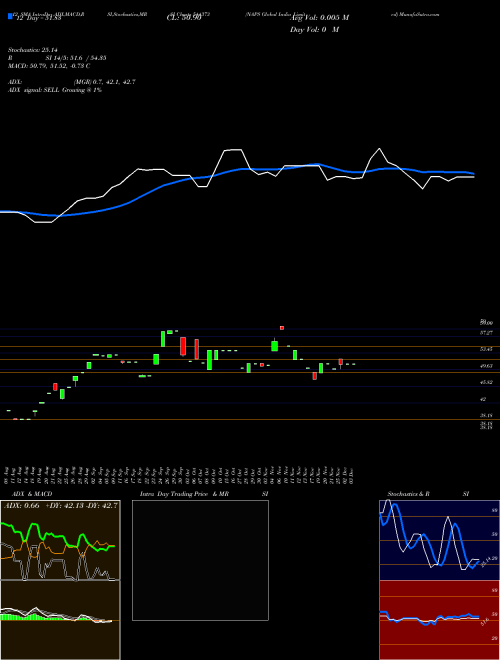Viewport: 500px width, 660px height.
Task: Click the 53.45 price axis label
Action: coord(487,349)
